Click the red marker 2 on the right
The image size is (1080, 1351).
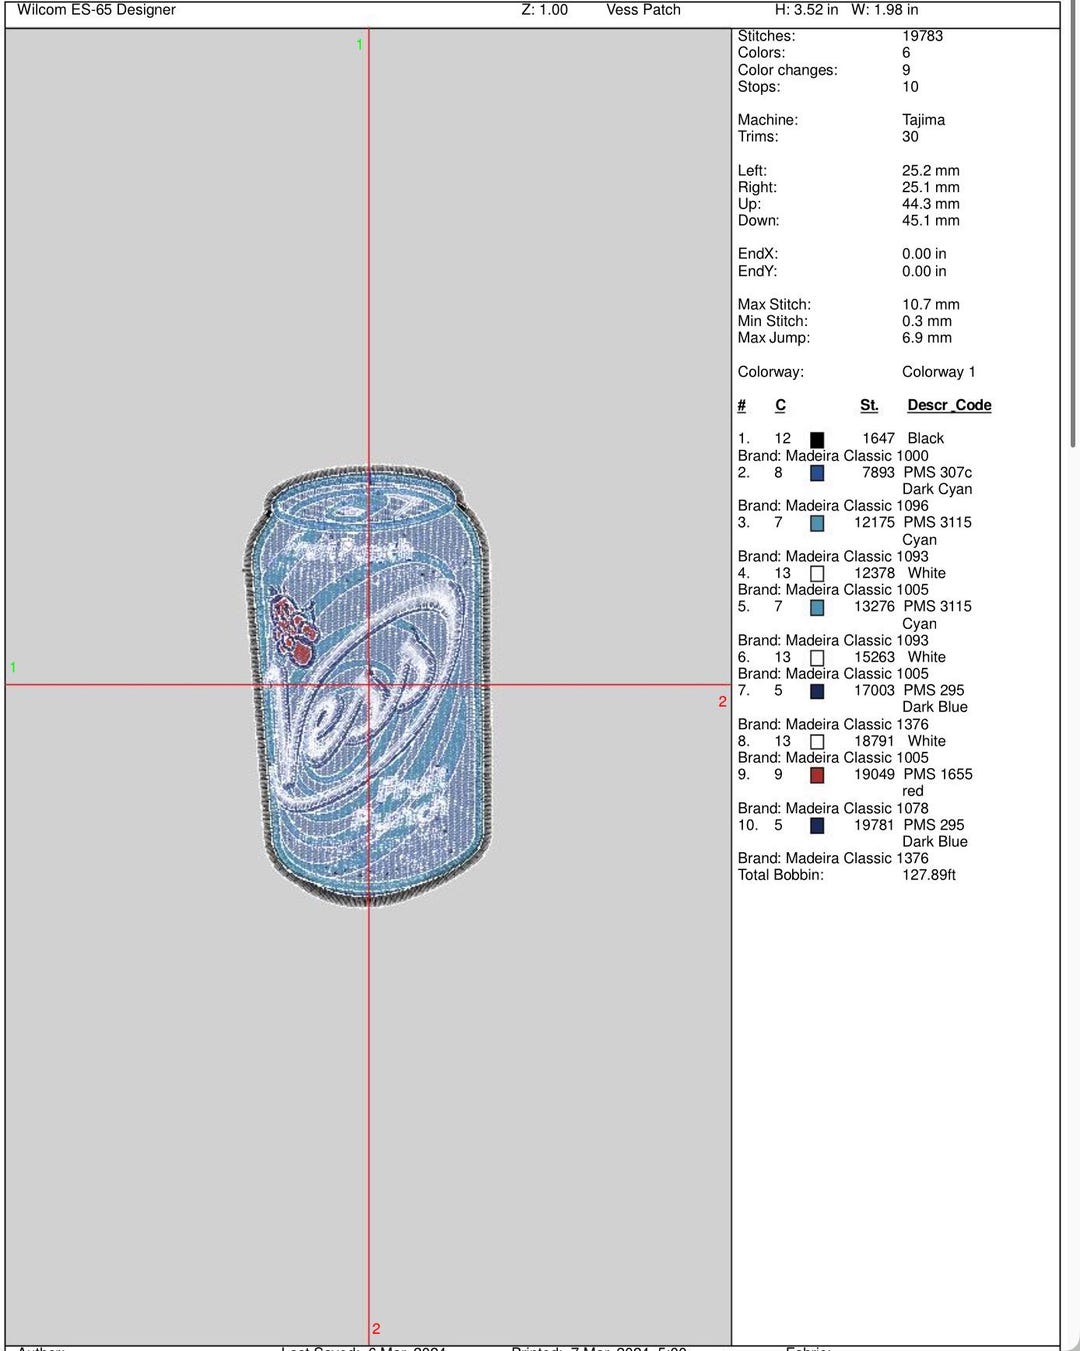tap(722, 701)
